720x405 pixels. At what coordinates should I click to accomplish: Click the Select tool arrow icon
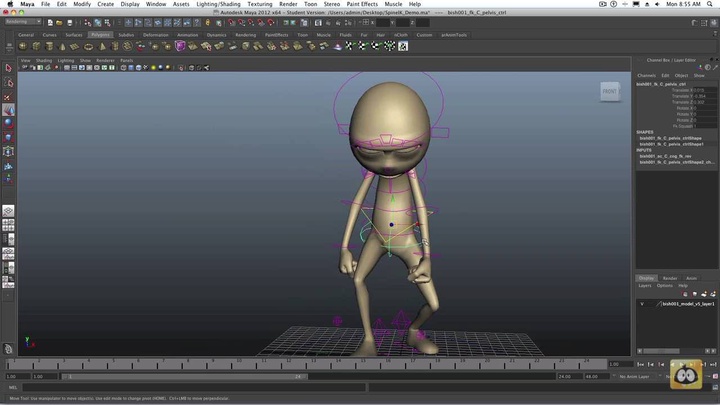[8, 68]
